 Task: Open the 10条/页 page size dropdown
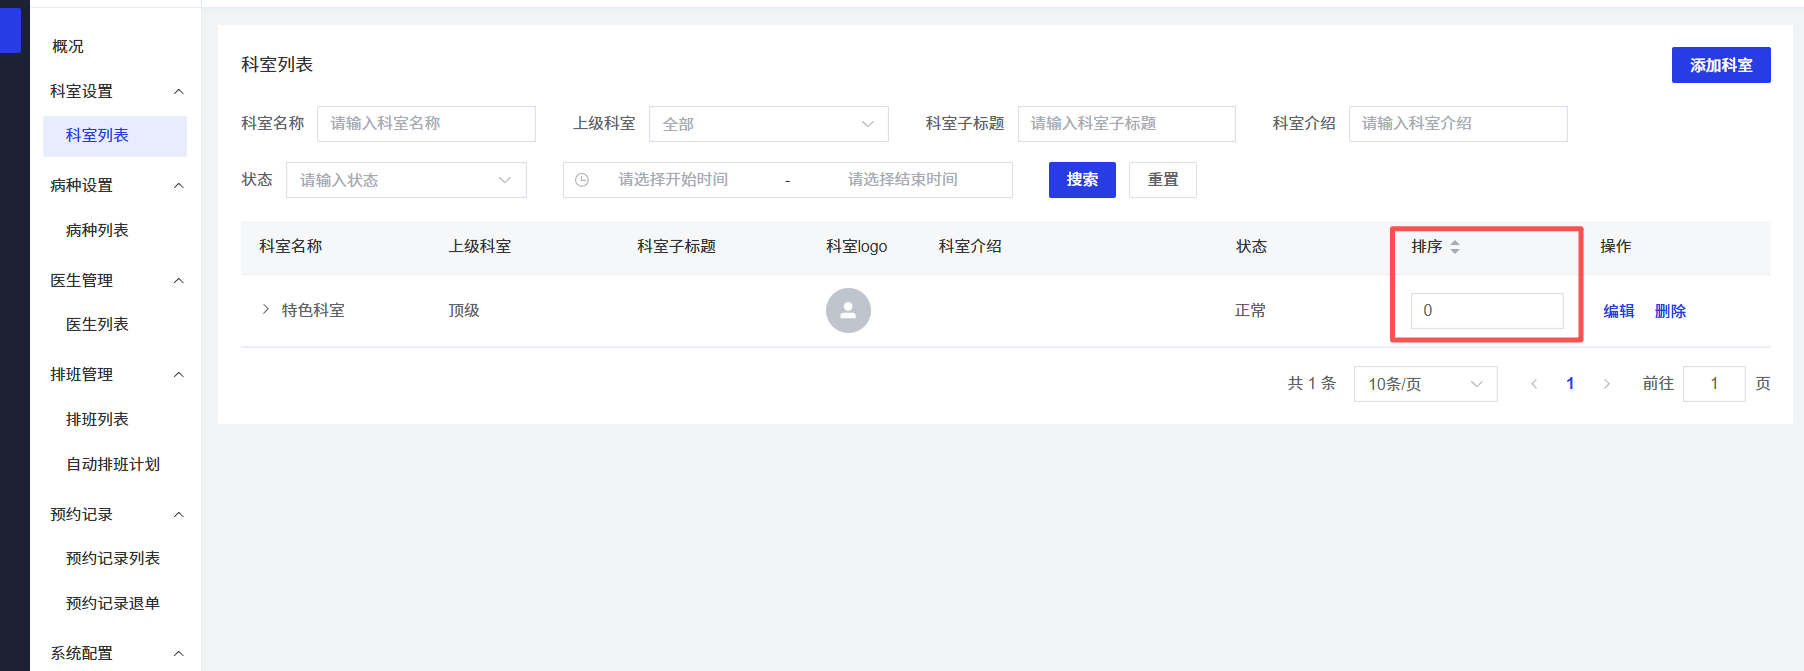coord(1426,384)
